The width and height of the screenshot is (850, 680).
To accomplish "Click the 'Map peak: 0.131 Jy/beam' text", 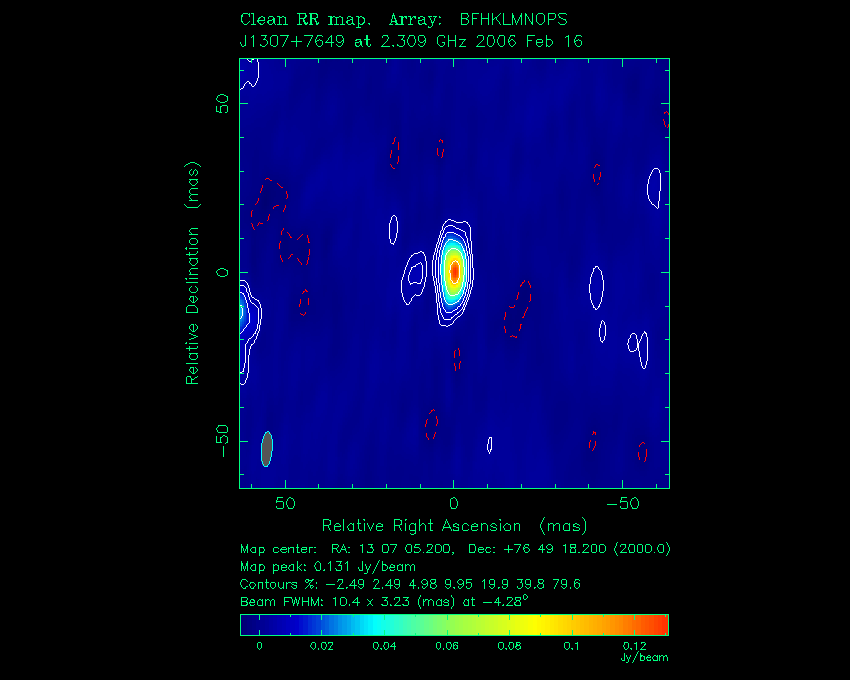I will click(x=328, y=567).
